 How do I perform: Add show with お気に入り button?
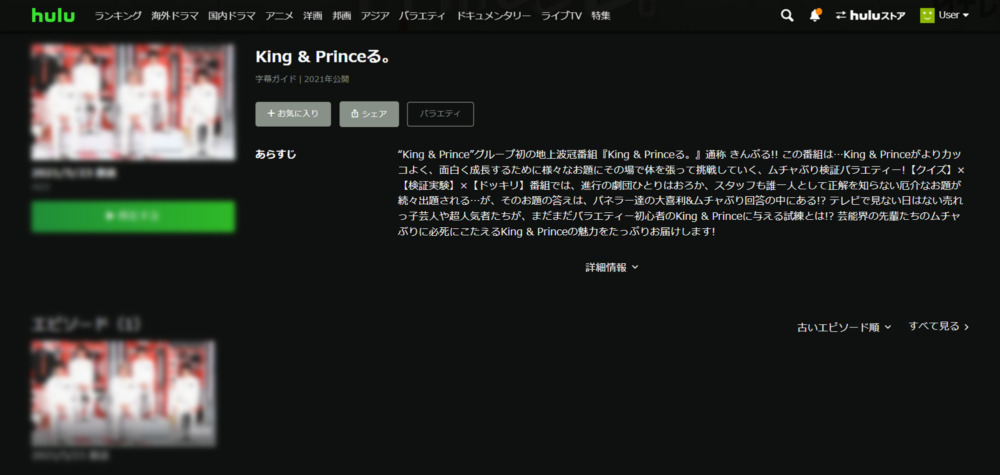click(x=293, y=113)
